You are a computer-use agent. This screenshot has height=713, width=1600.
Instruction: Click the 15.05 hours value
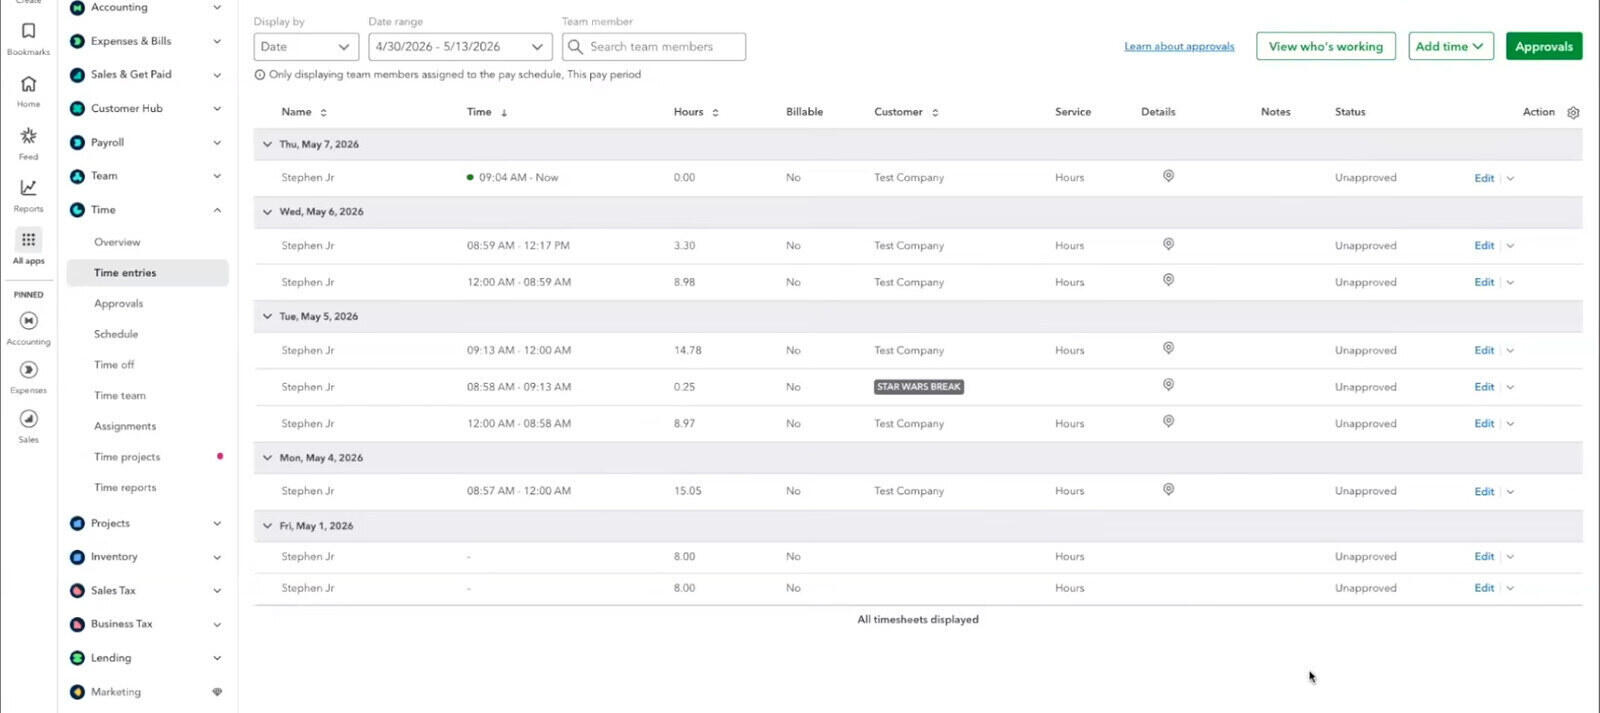687,491
